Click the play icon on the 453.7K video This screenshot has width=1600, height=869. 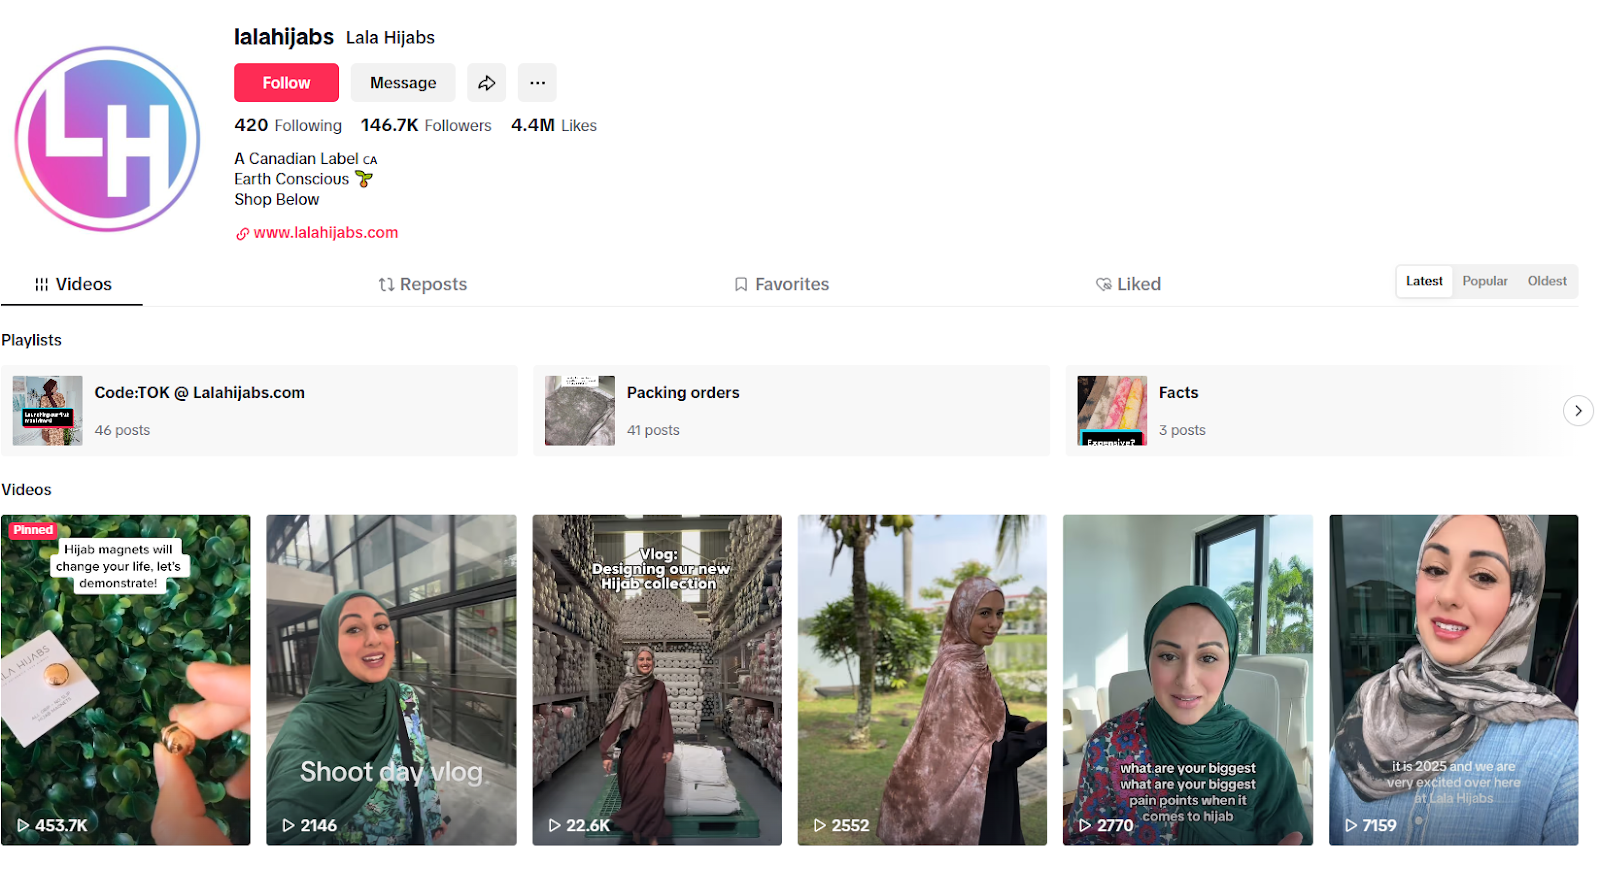pos(23,826)
